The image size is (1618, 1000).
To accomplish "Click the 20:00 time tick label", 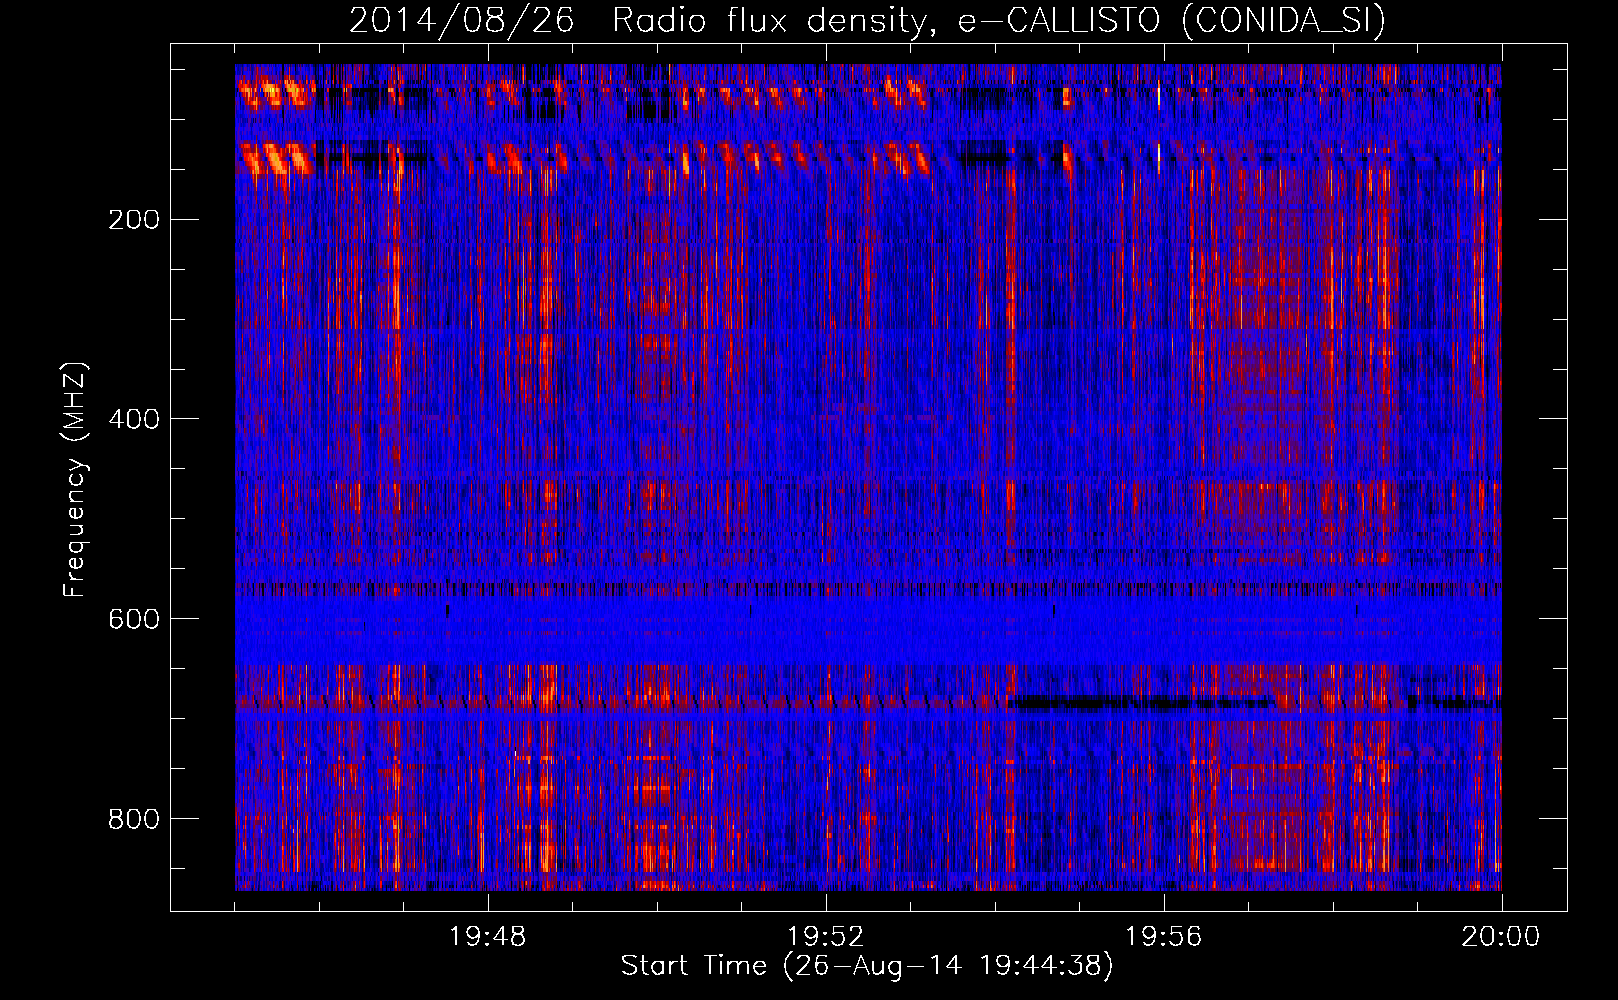I will pos(1501,937).
